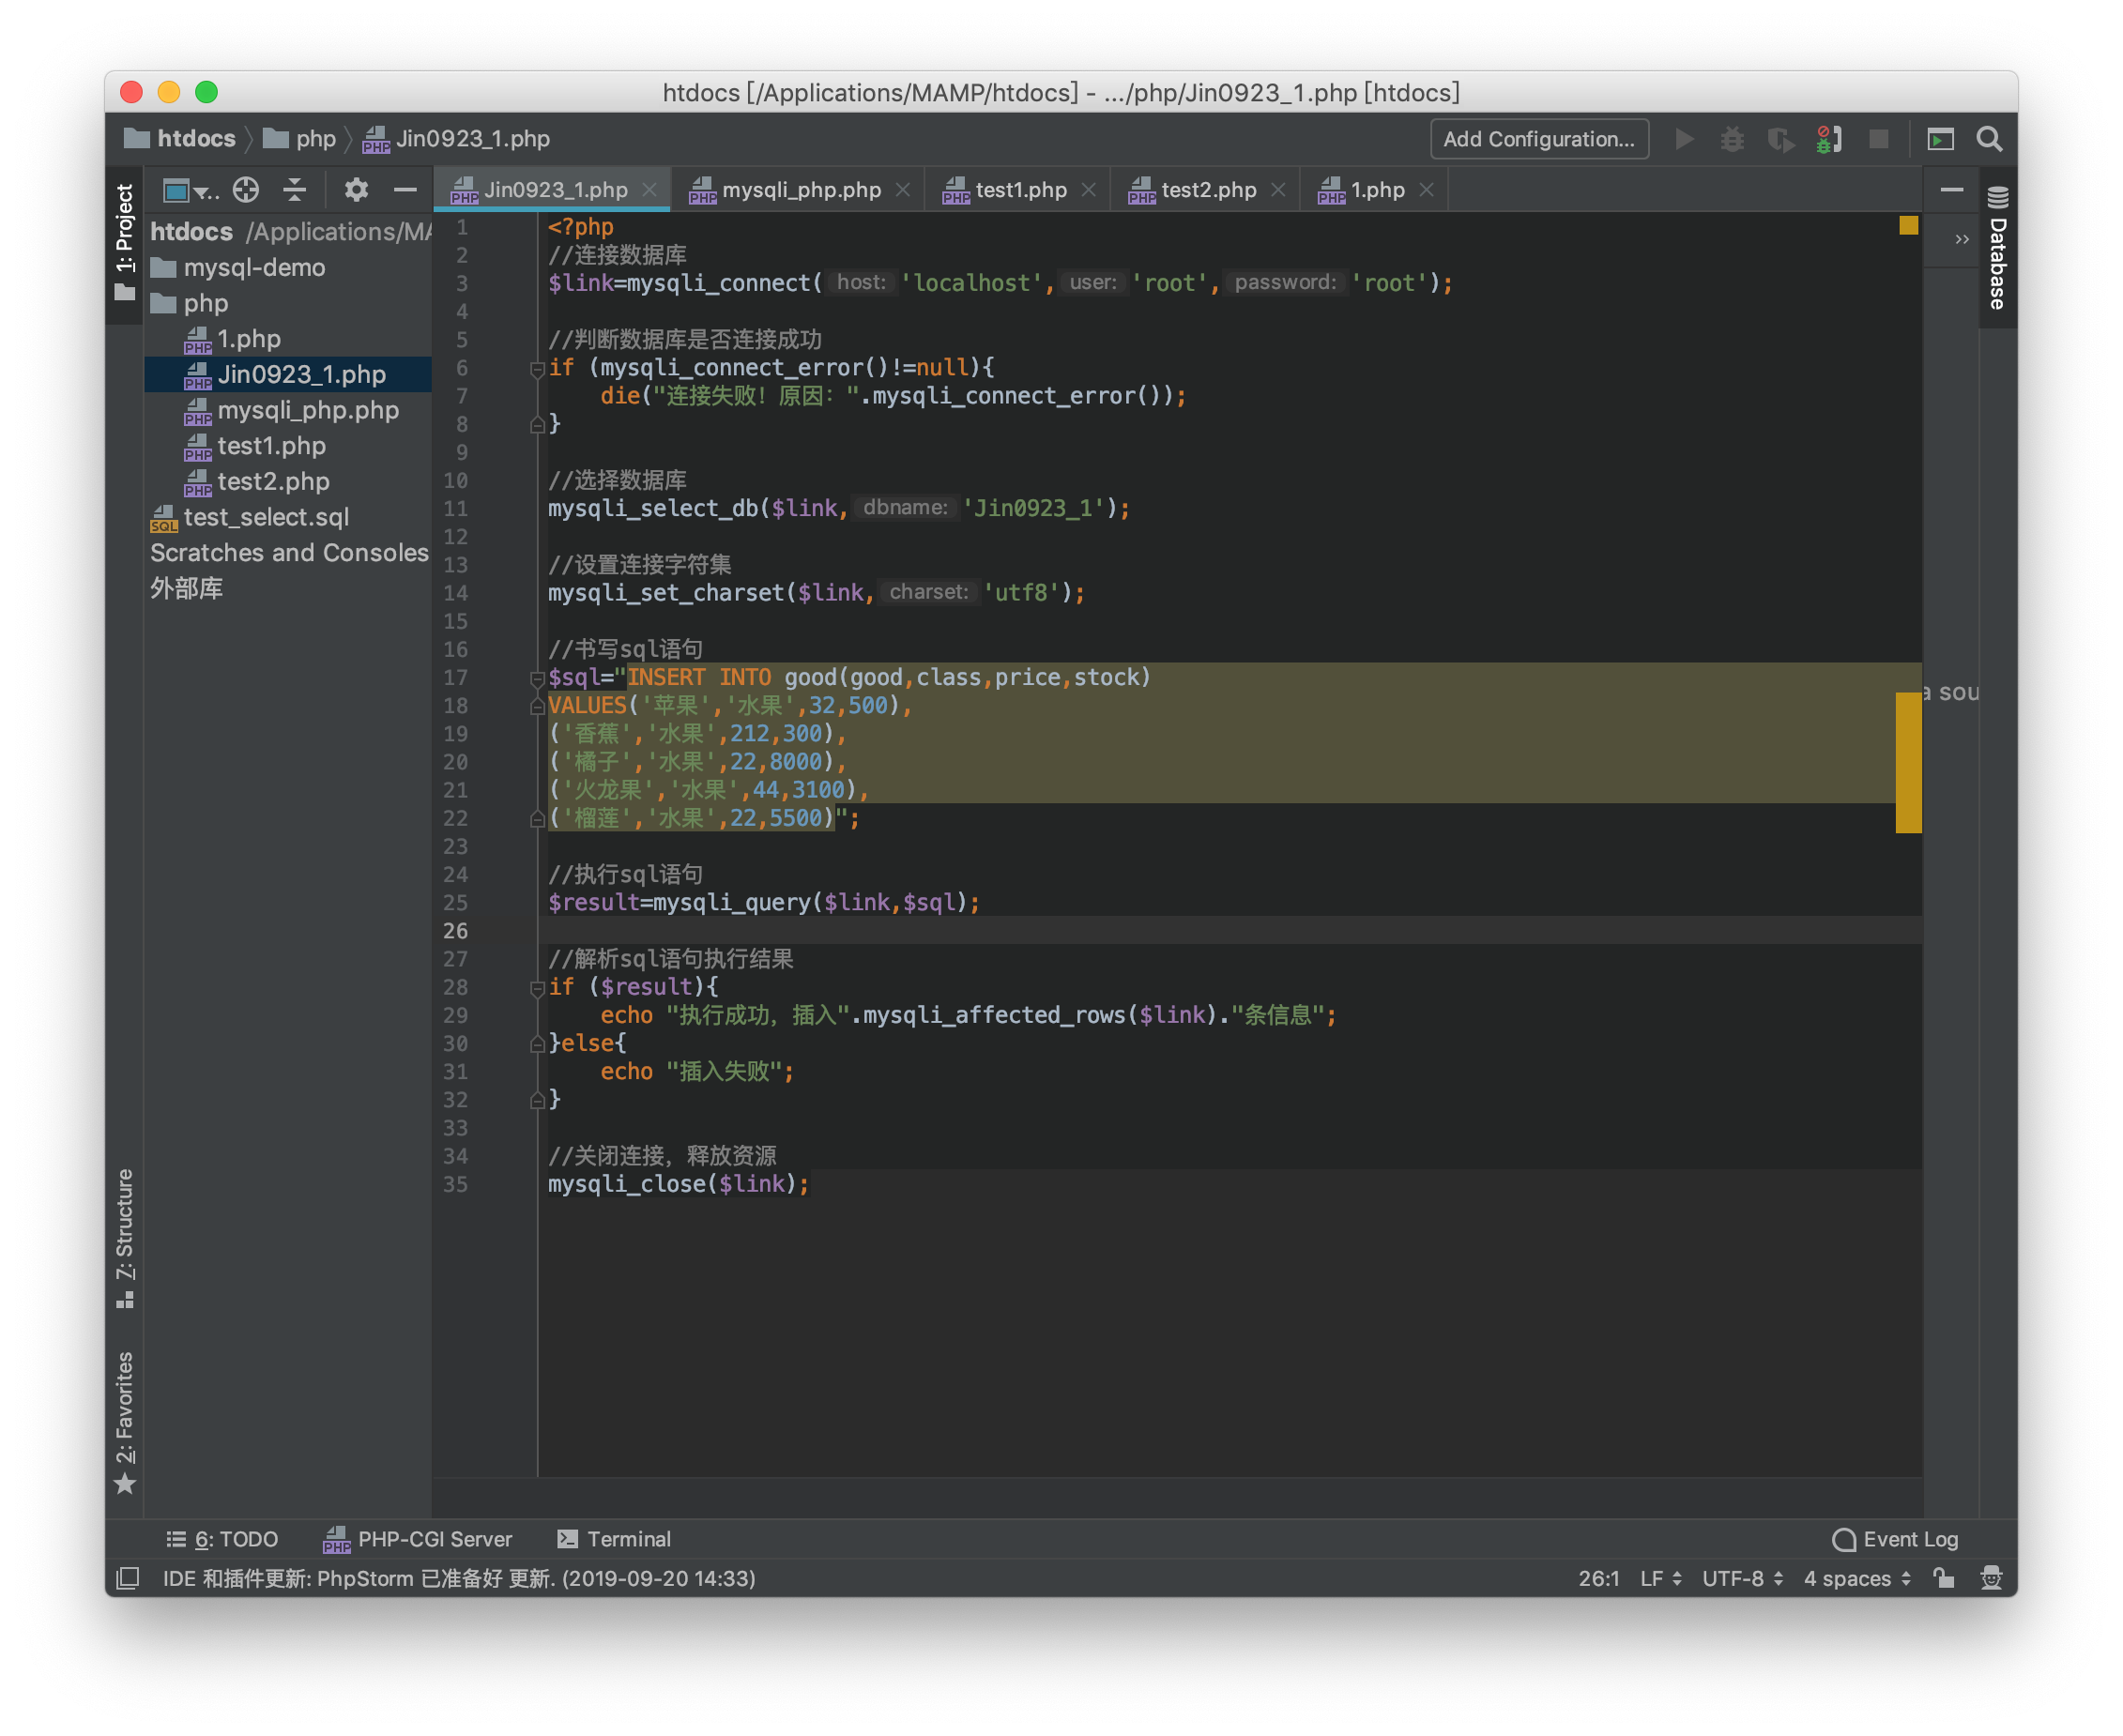Click the locate target crosshair icon
The width and height of the screenshot is (2123, 1736).
[246, 189]
